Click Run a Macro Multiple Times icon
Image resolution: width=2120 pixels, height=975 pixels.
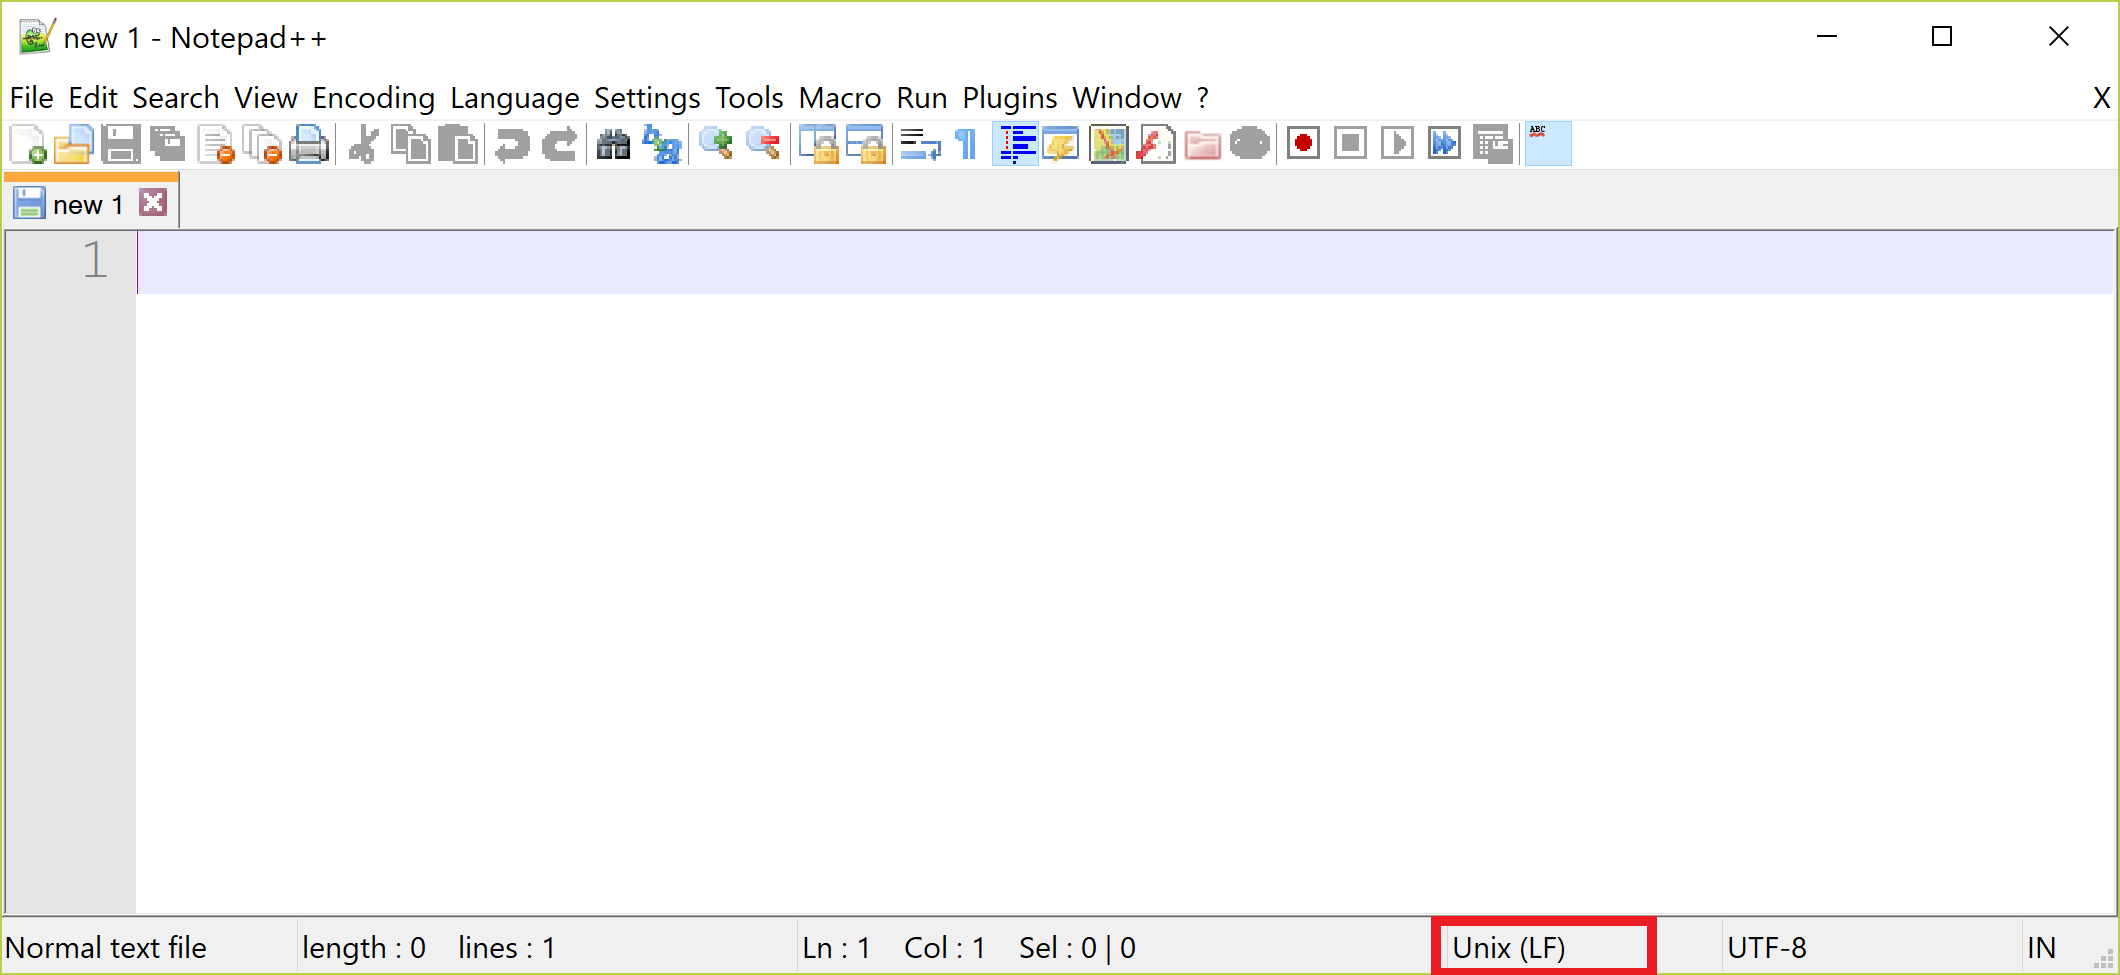(x=1445, y=145)
